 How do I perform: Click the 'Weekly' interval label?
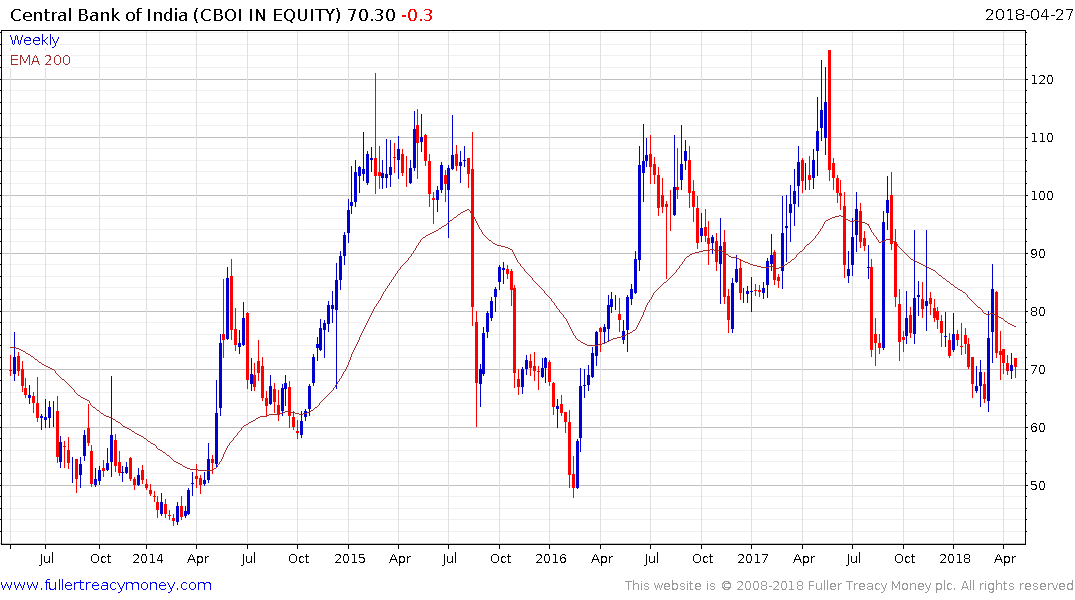pos(34,40)
